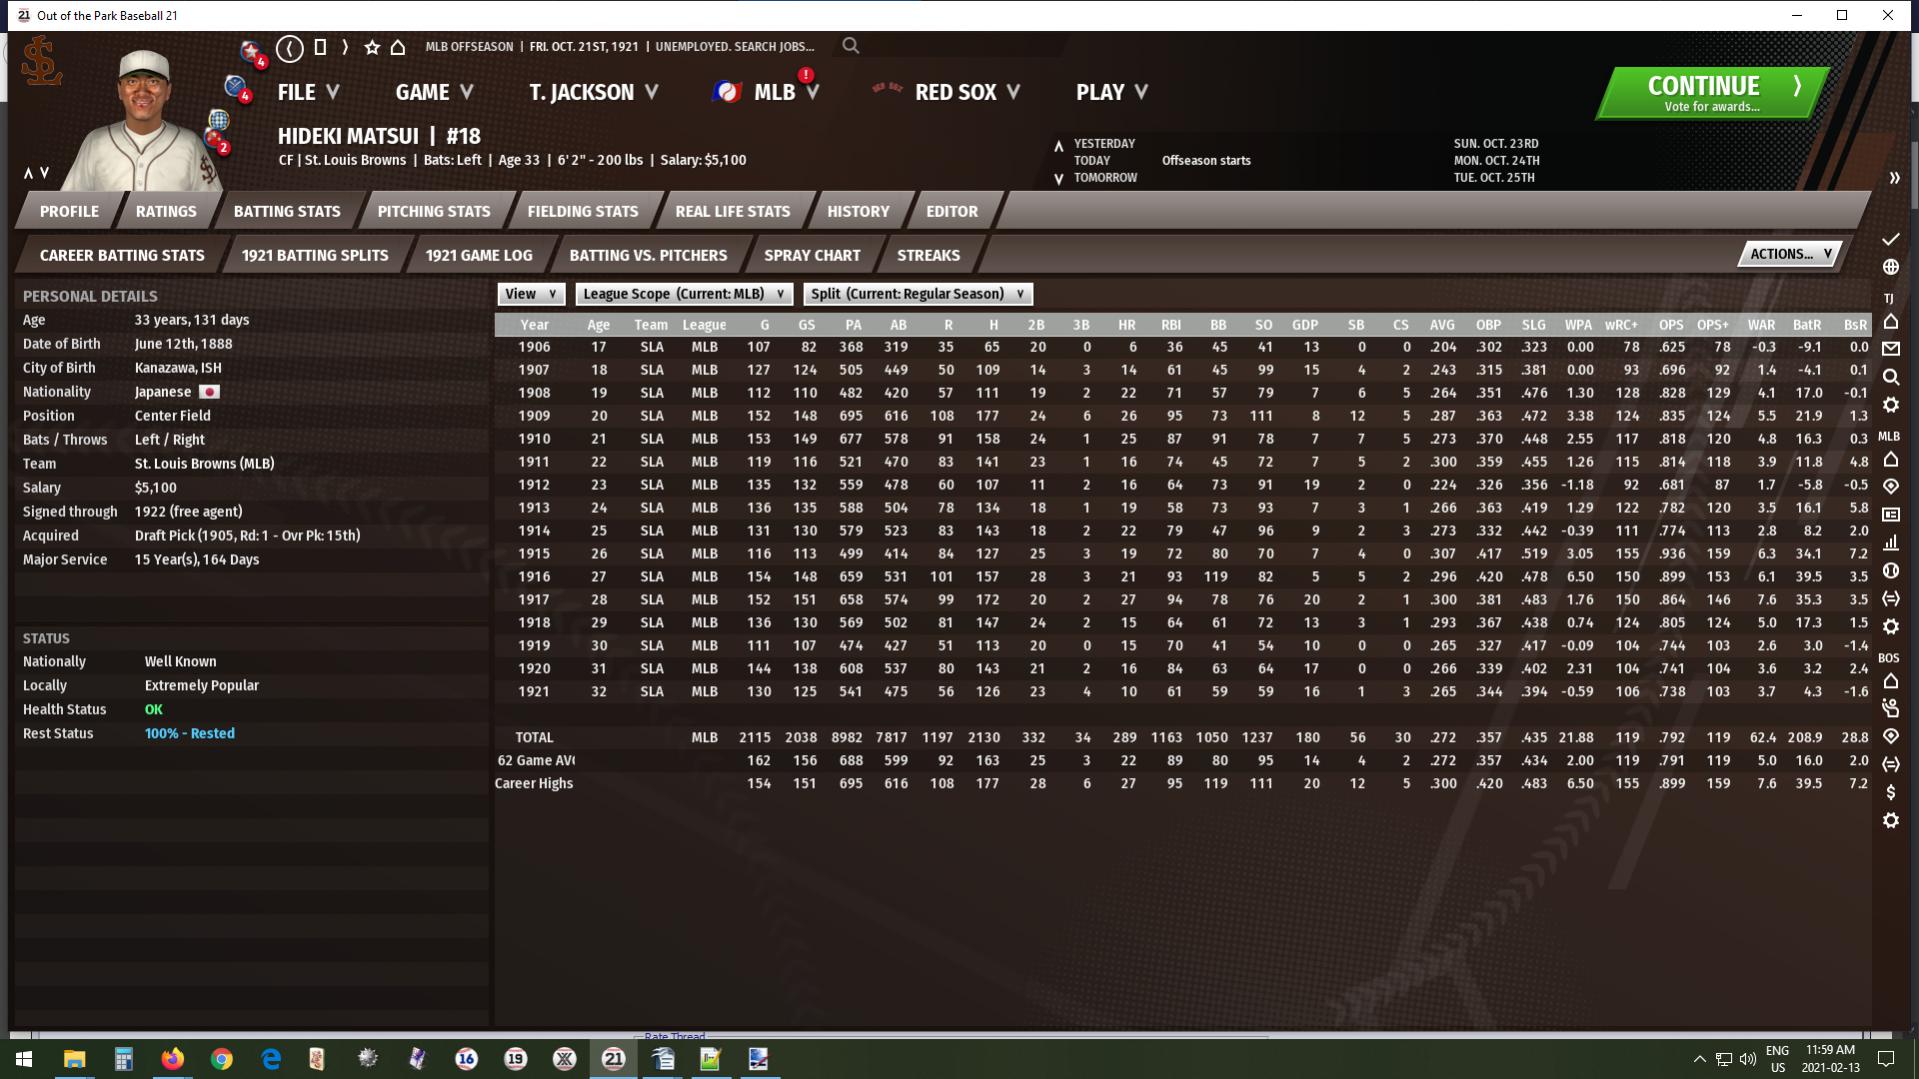Click the baseball icon in the MLB sidebar group
1919x1079 pixels.
pyautogui.click(x=1890, y=571)
